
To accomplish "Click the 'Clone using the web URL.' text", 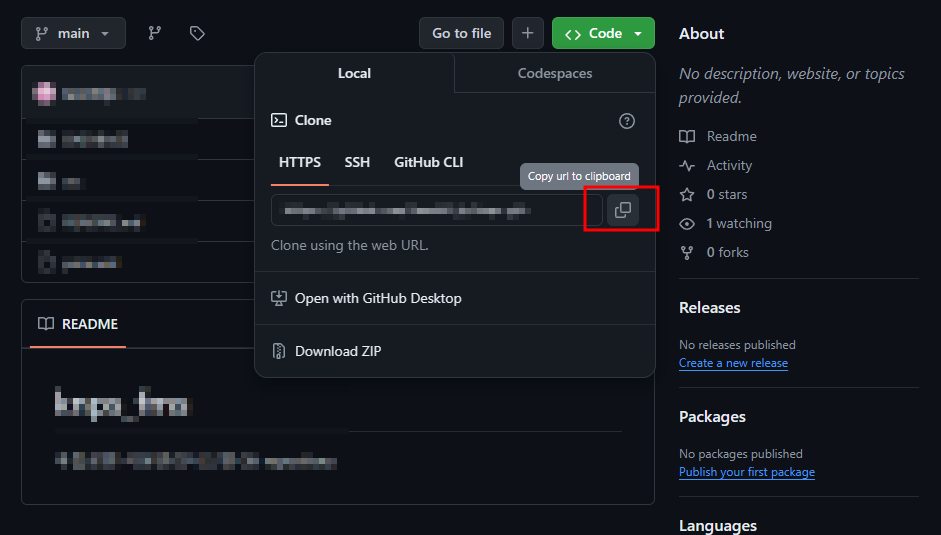I will point(349,246).
